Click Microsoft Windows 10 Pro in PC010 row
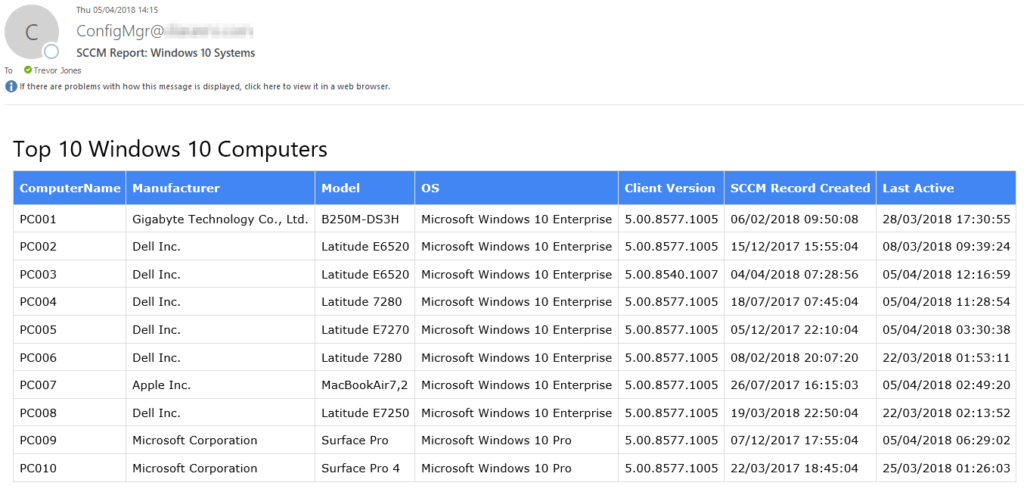This screenshot has height=492, width=1024. click(517, 468)
